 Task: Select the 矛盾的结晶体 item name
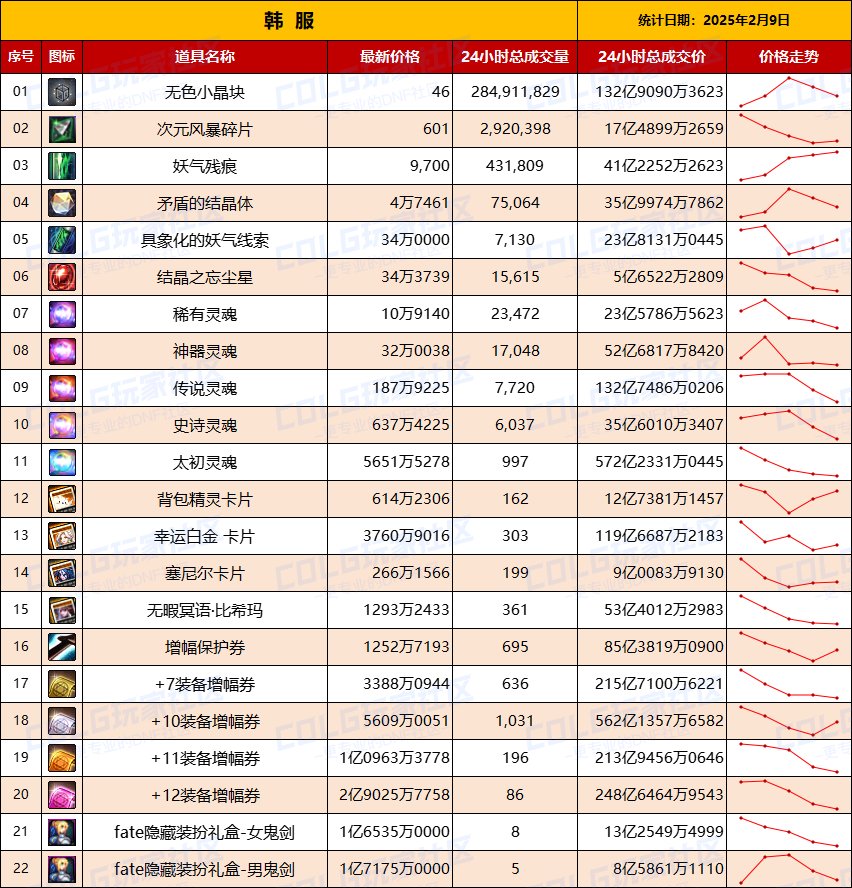[x=205, y=203]
